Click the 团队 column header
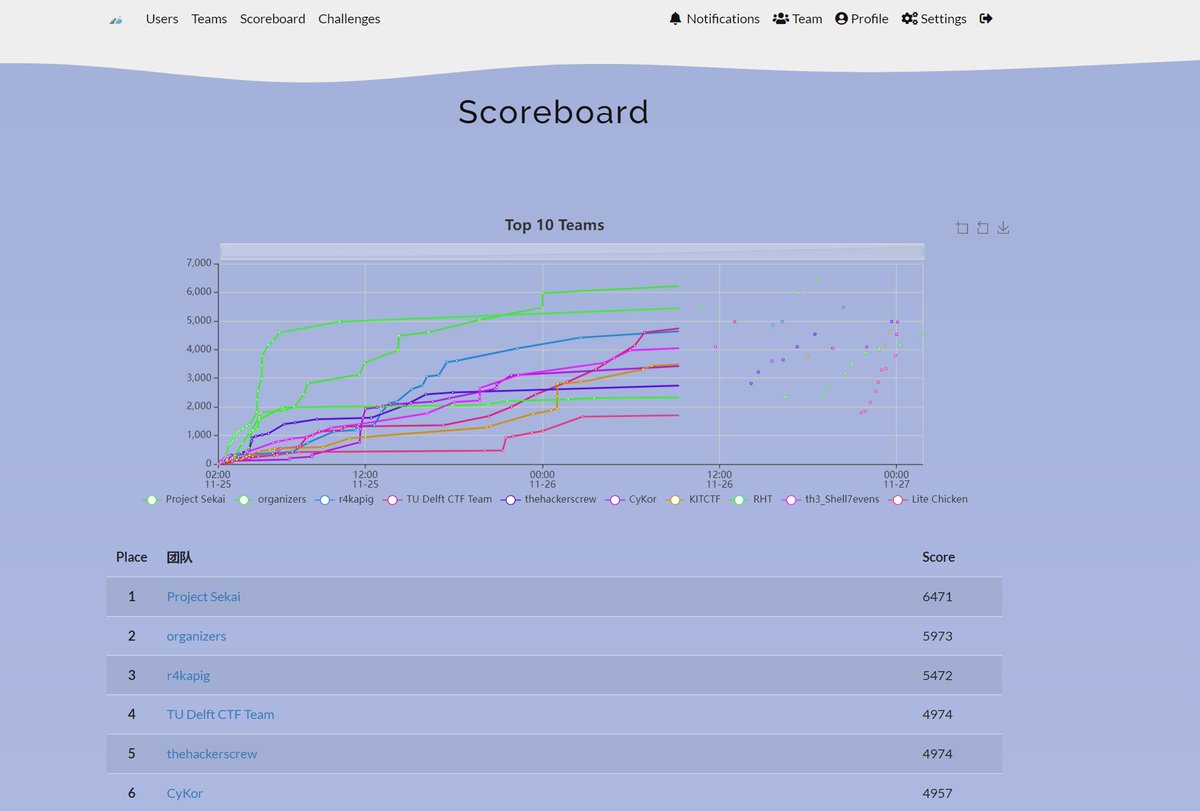This screenshot has width=1200, height=811. 180,557
